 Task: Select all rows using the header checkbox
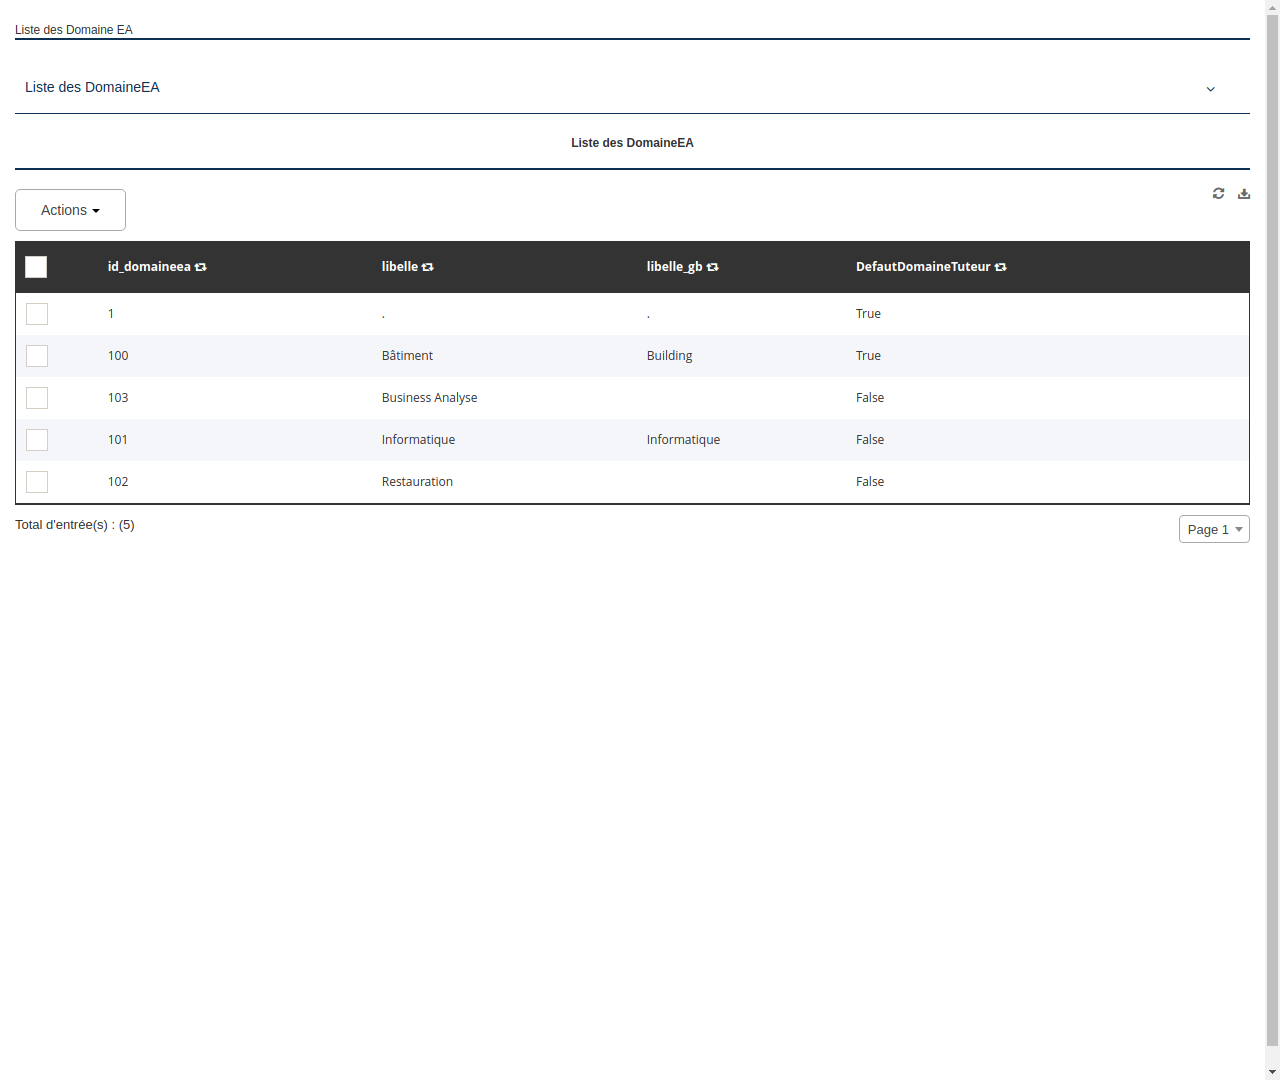click(36, 267)
